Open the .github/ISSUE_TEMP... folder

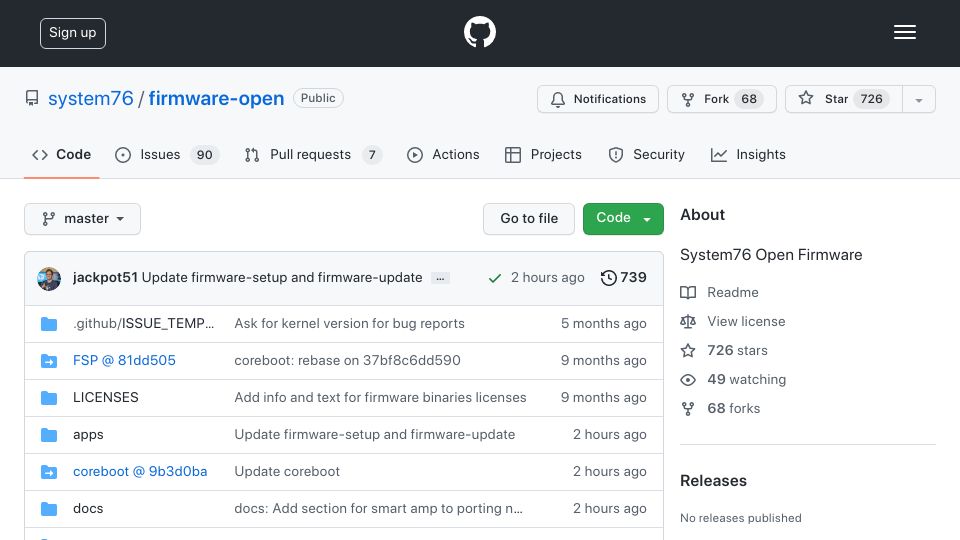(x=143, y=323)
